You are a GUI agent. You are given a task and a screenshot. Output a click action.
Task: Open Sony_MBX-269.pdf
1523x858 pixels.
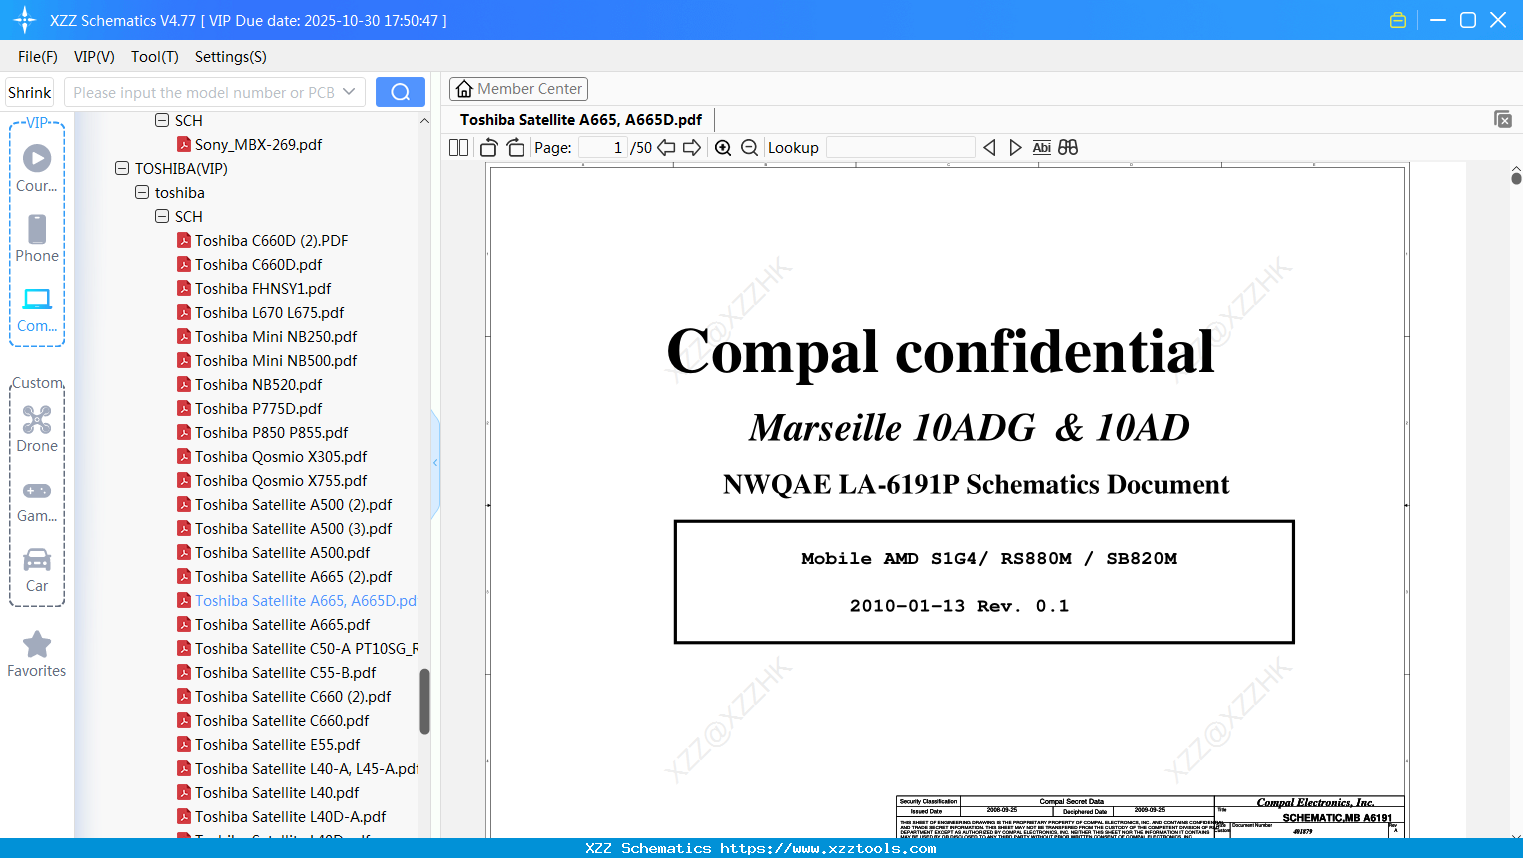coord(258,144)
